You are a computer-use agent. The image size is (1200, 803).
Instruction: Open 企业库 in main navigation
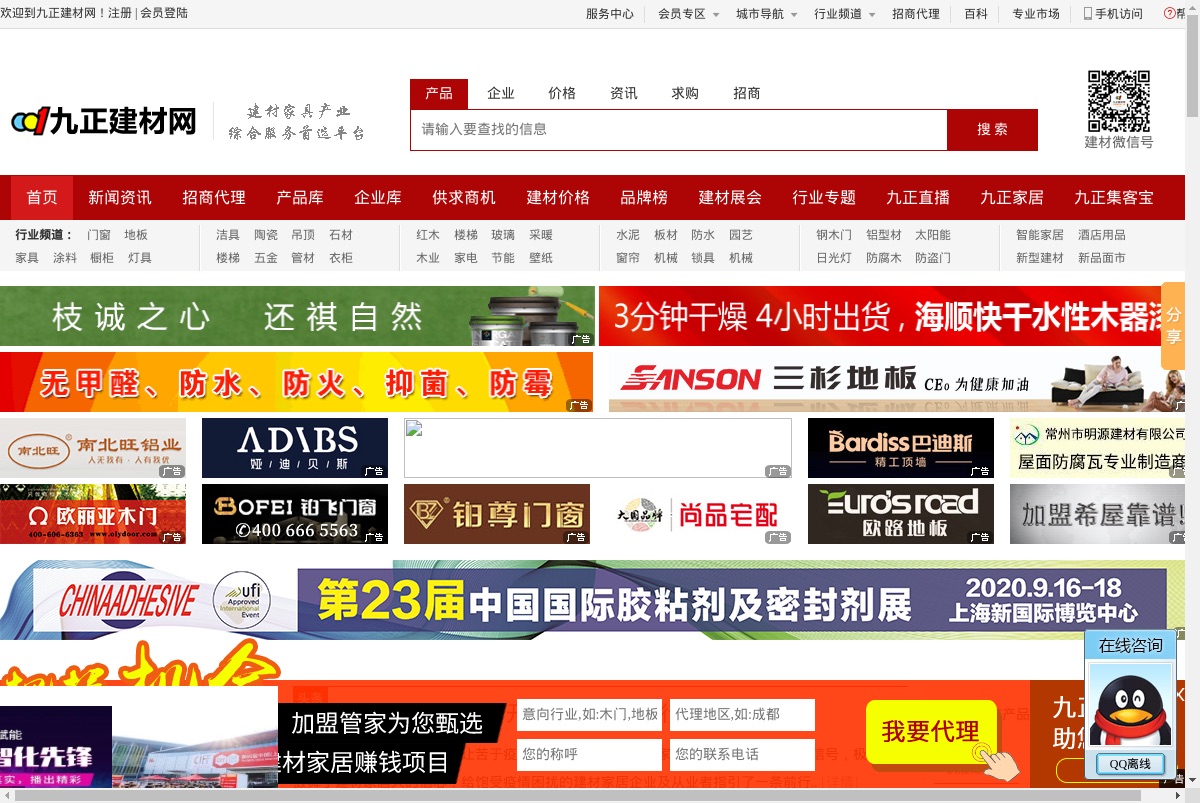[x=378, y=198]
